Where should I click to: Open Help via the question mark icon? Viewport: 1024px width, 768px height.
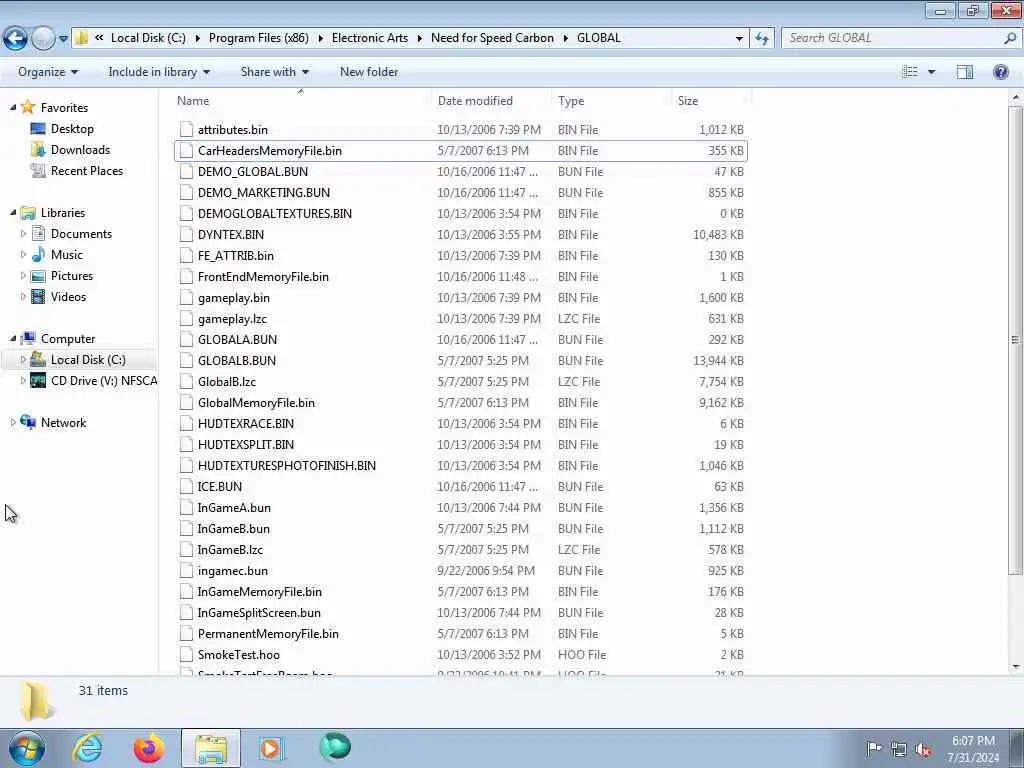pyautogui.click(x=1000, y=72)
